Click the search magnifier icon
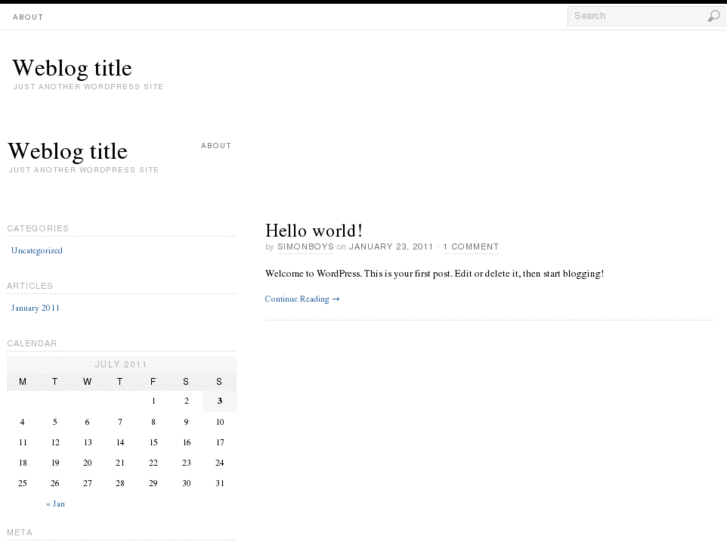 click(x=714, y=16)
